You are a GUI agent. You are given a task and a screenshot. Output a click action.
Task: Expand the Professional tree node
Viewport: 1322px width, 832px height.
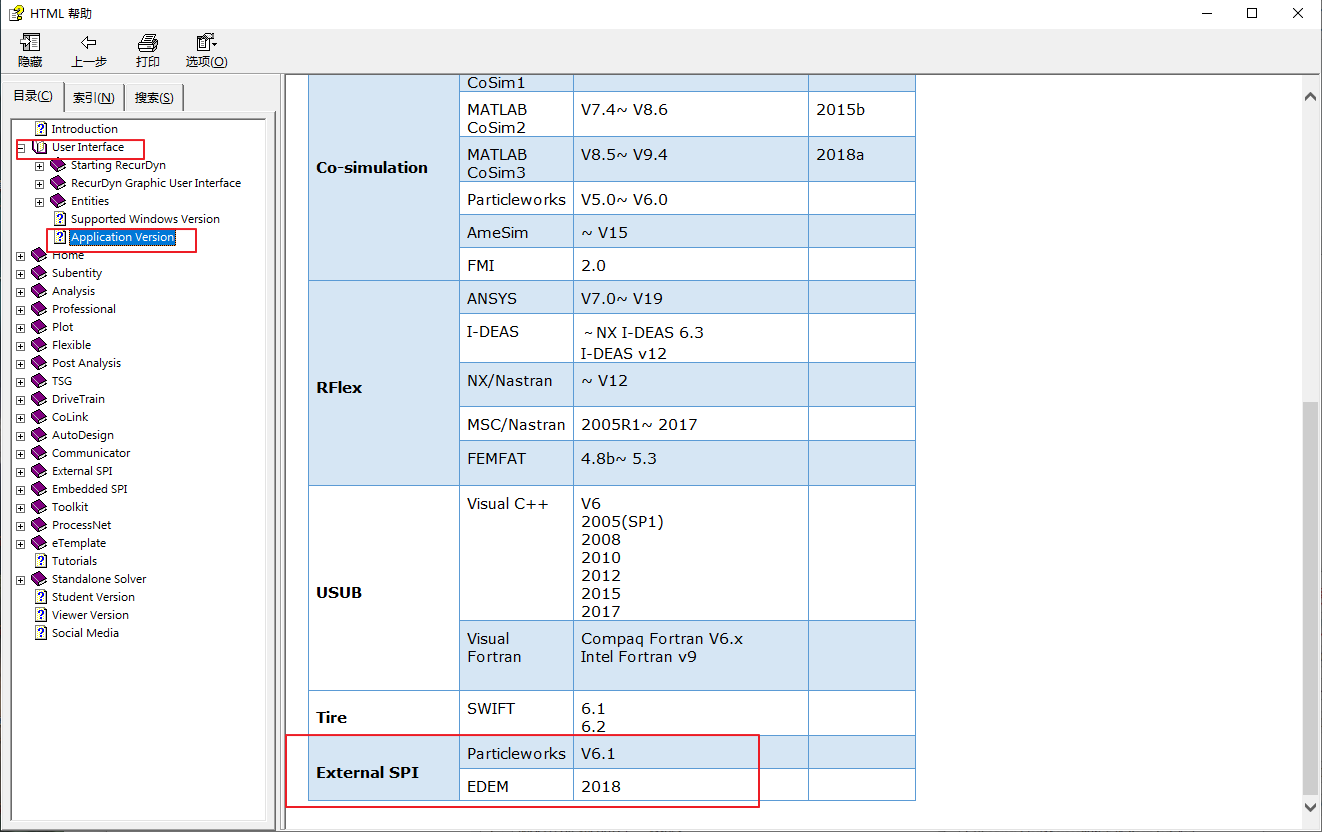[21, 310]
